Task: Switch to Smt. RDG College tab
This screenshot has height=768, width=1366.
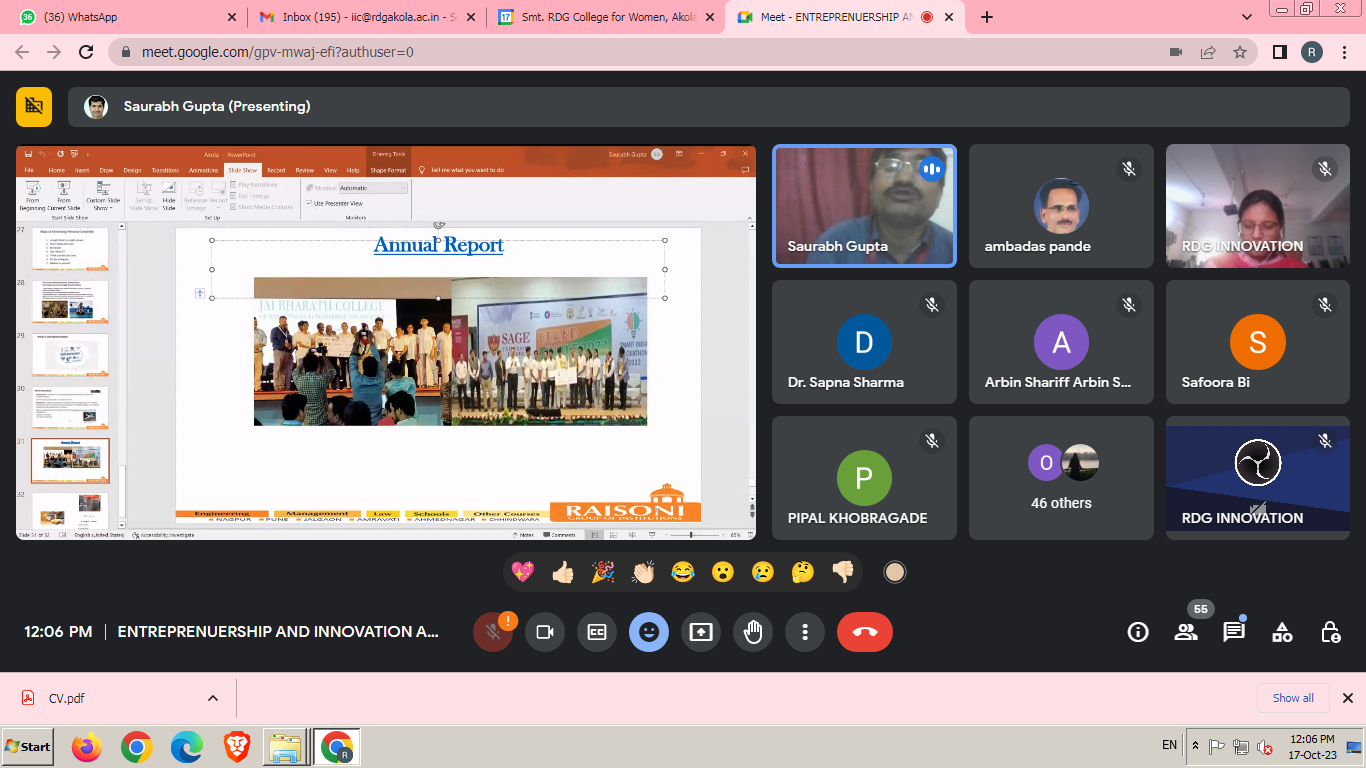Action: point(606,17)
